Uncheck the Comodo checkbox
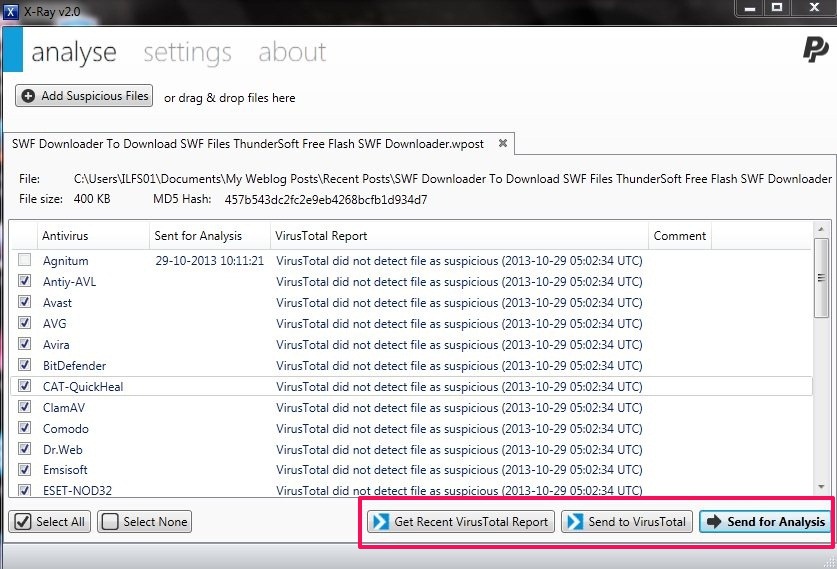This screenshot has height=569, width=837. pos(25,428)
